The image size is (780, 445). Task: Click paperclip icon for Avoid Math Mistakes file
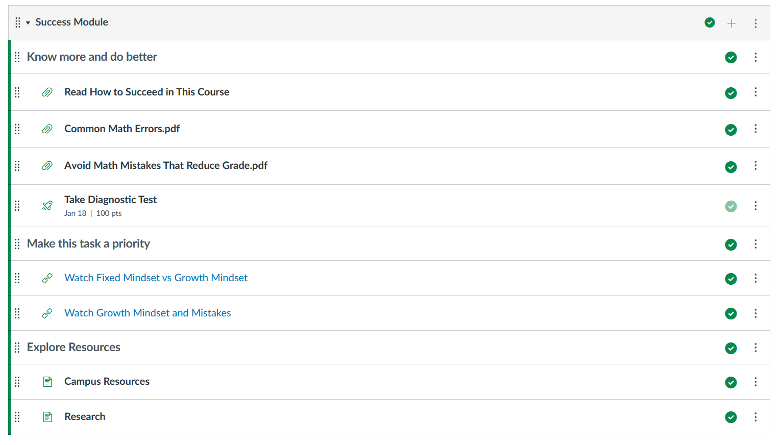click(47, 166)
